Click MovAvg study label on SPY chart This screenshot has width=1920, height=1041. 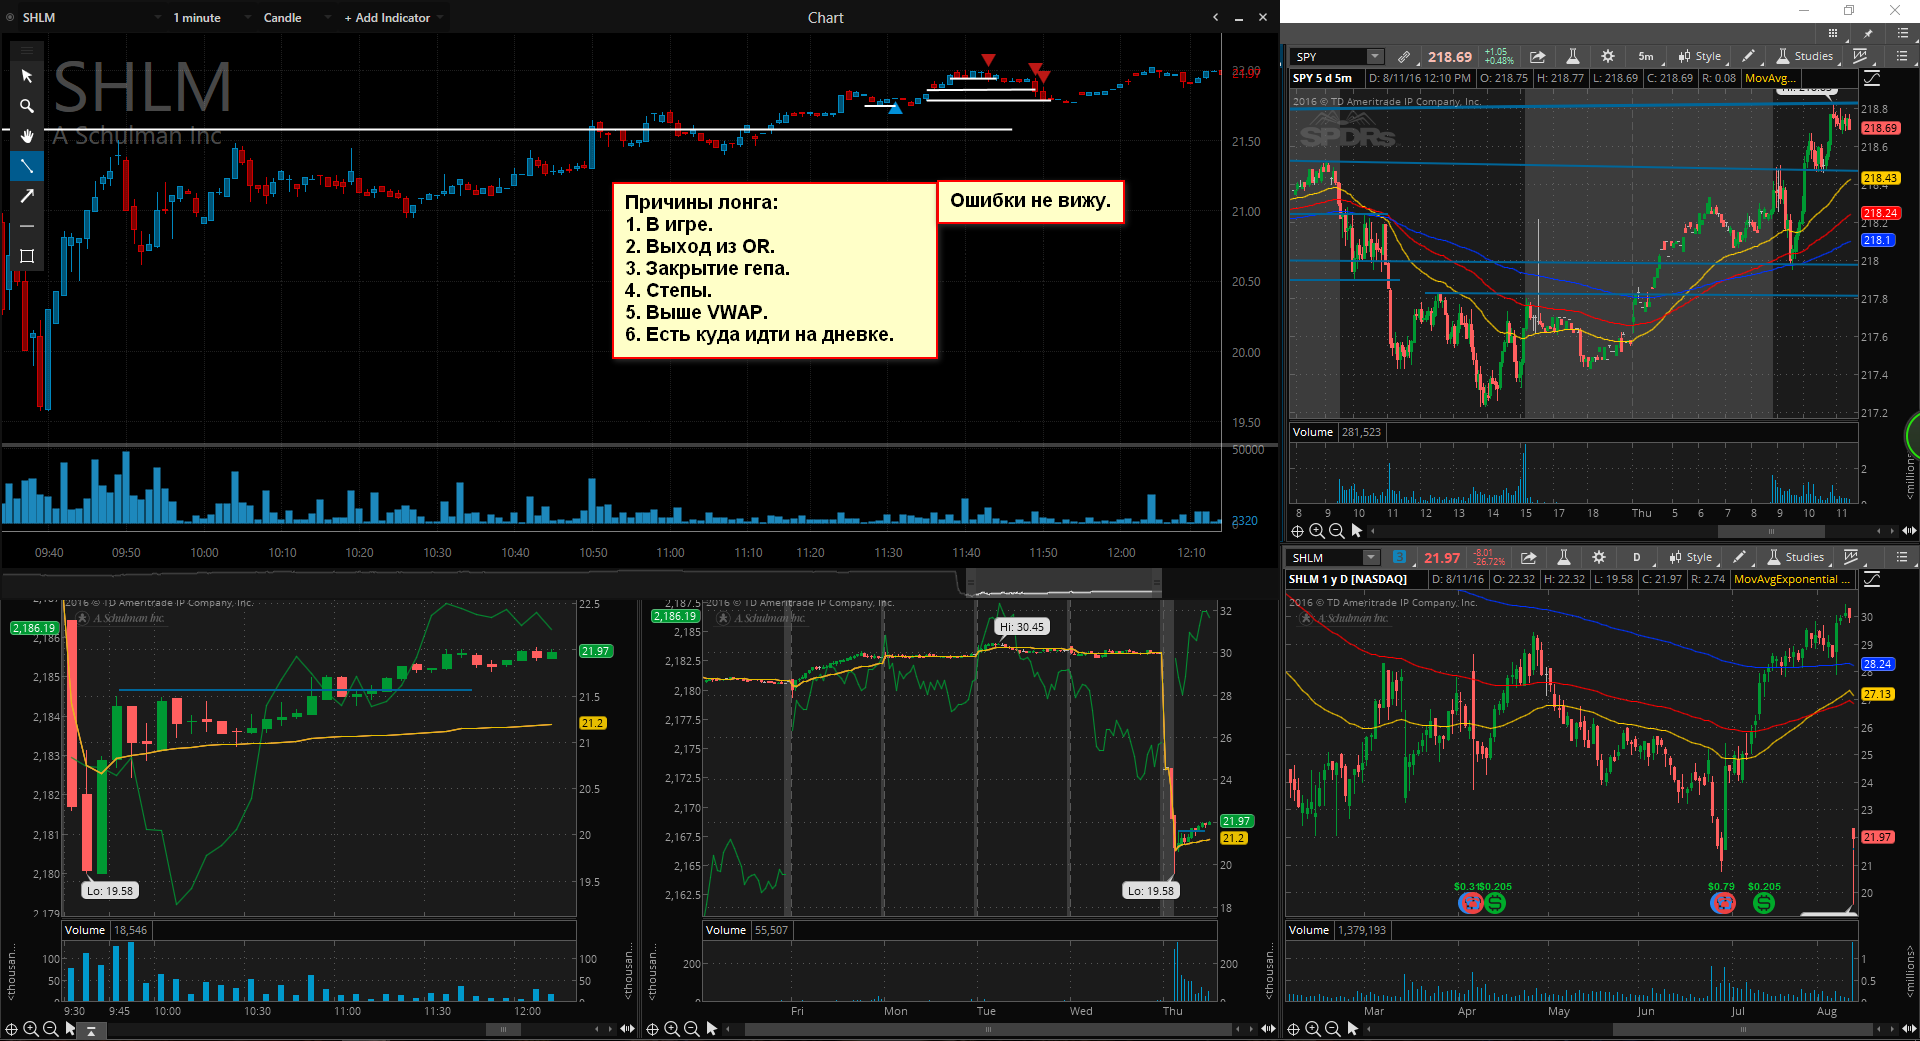pyautogui.click(x=1768, y=78)
